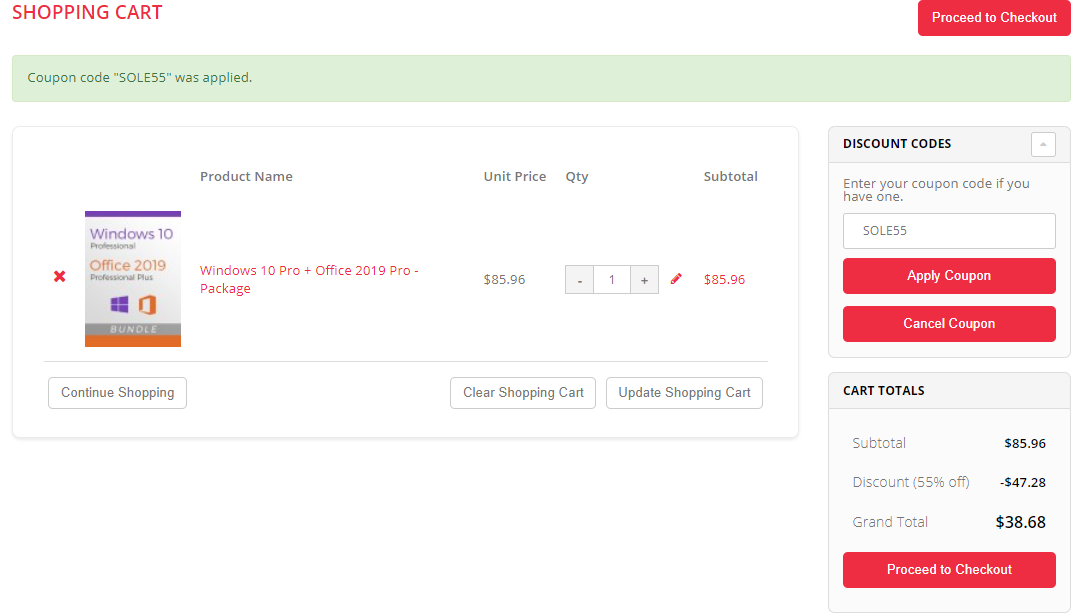This screenshot has width=1076, height=615.
Task: Click the Discount Codes panel header
Action: tap(897, 144)
